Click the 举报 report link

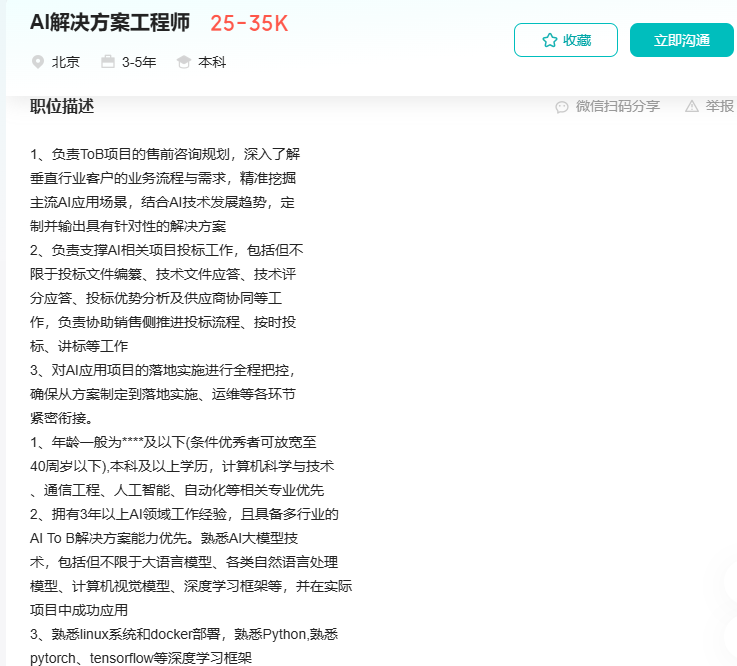click(709, 106)
